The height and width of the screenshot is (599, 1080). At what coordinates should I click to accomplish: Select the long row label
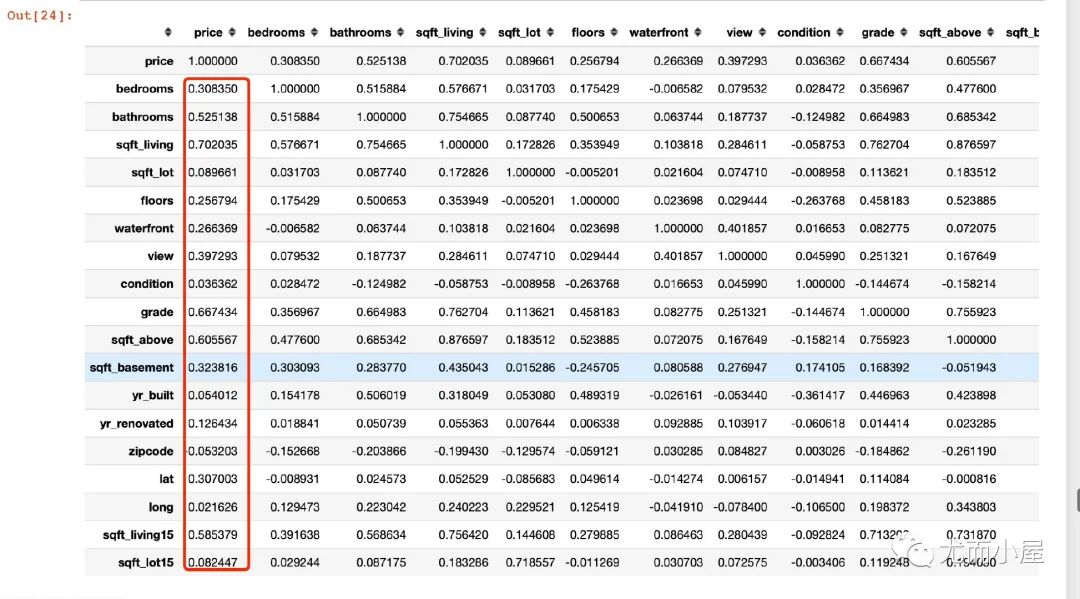pyautogui.click(x=161, y=507)
